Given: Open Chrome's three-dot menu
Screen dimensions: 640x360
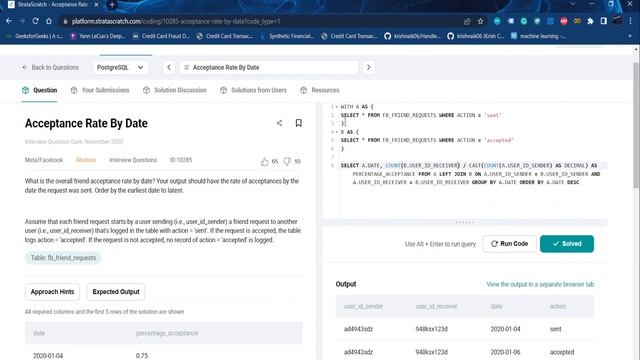Looking at the screenshot, I should pyautogui.click(x=631, y=21).
